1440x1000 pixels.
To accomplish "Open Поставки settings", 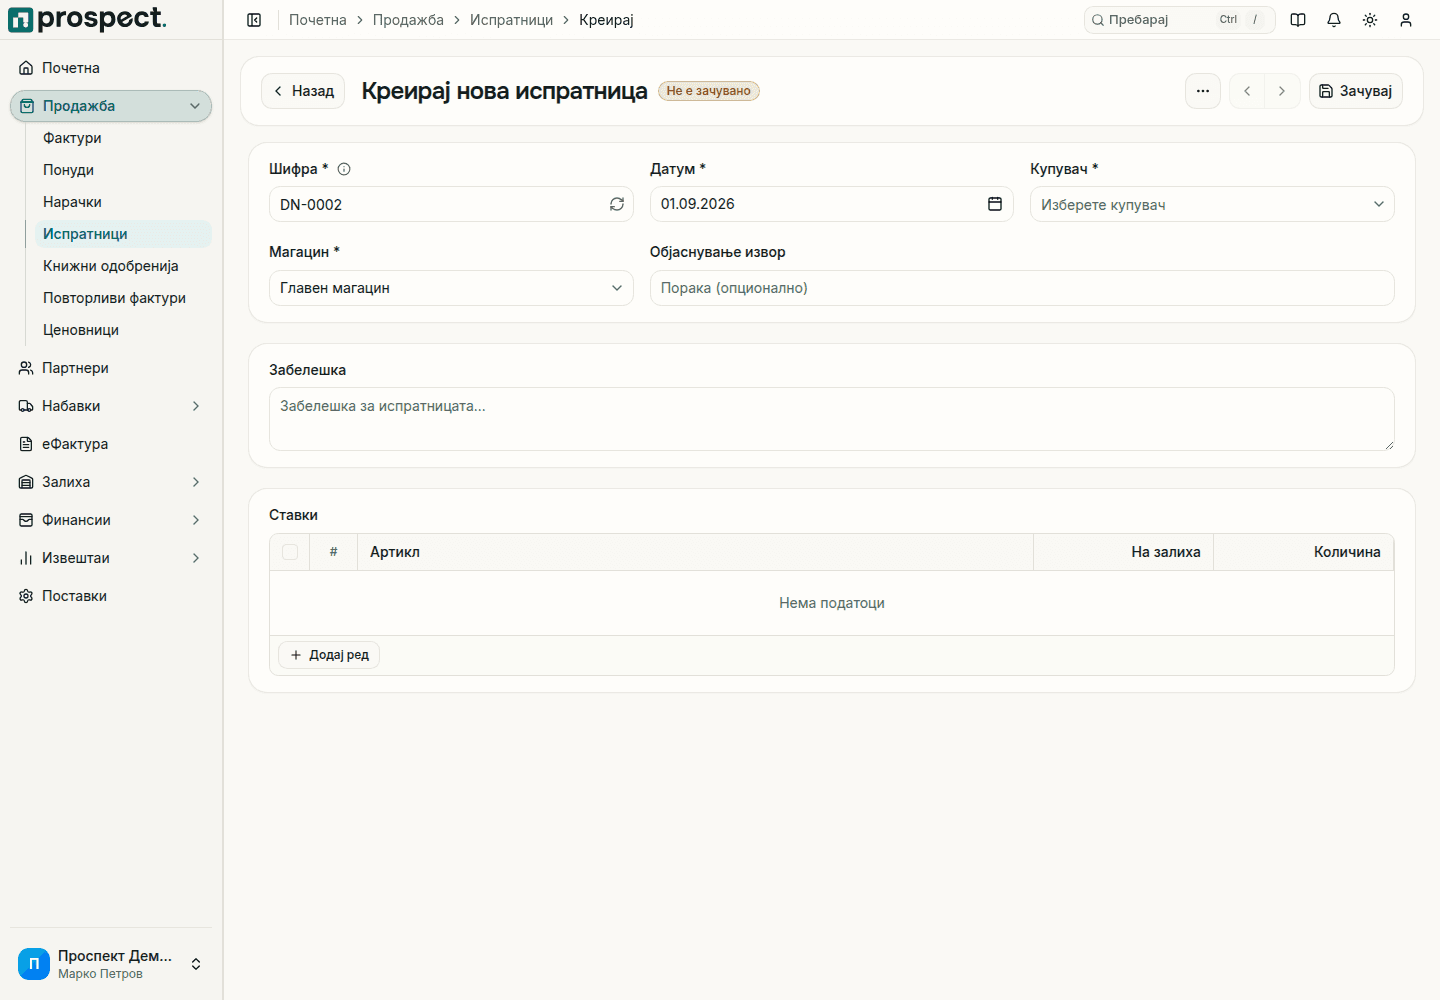I will pos(111,596).
